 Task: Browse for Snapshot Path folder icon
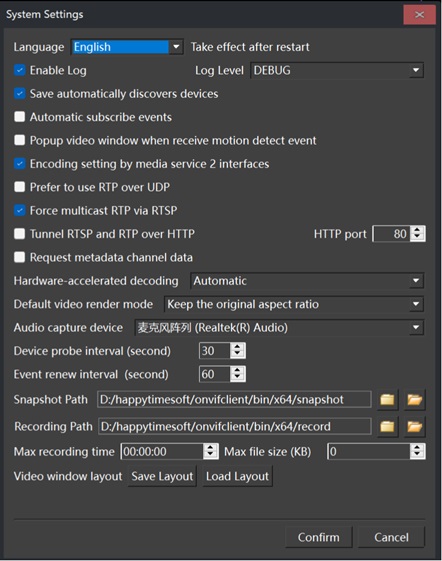[x=387, y=399]
